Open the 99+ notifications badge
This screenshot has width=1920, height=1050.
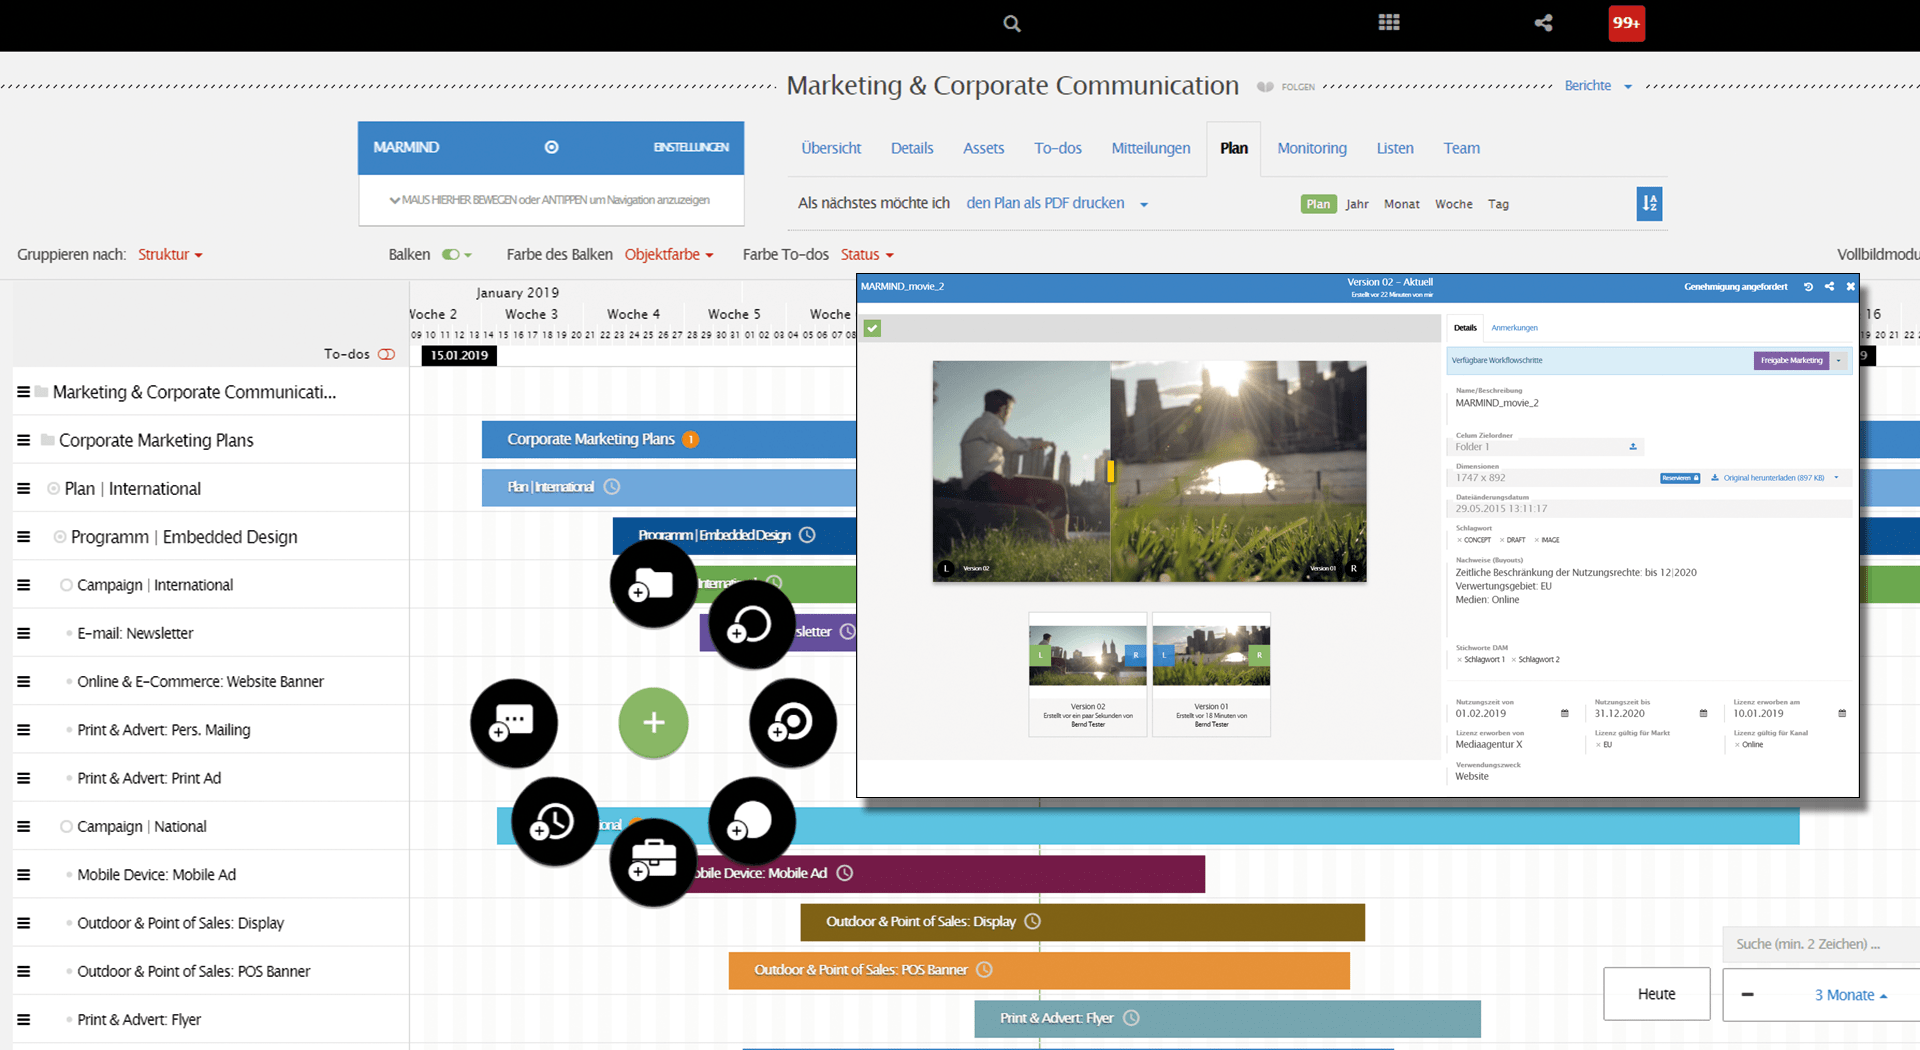[x=1626, y=23]
